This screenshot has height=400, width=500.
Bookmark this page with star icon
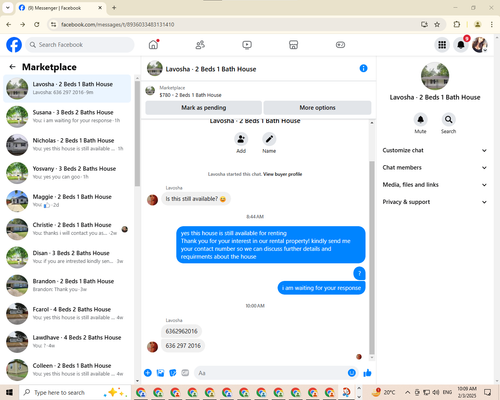(x=437, y=24)
